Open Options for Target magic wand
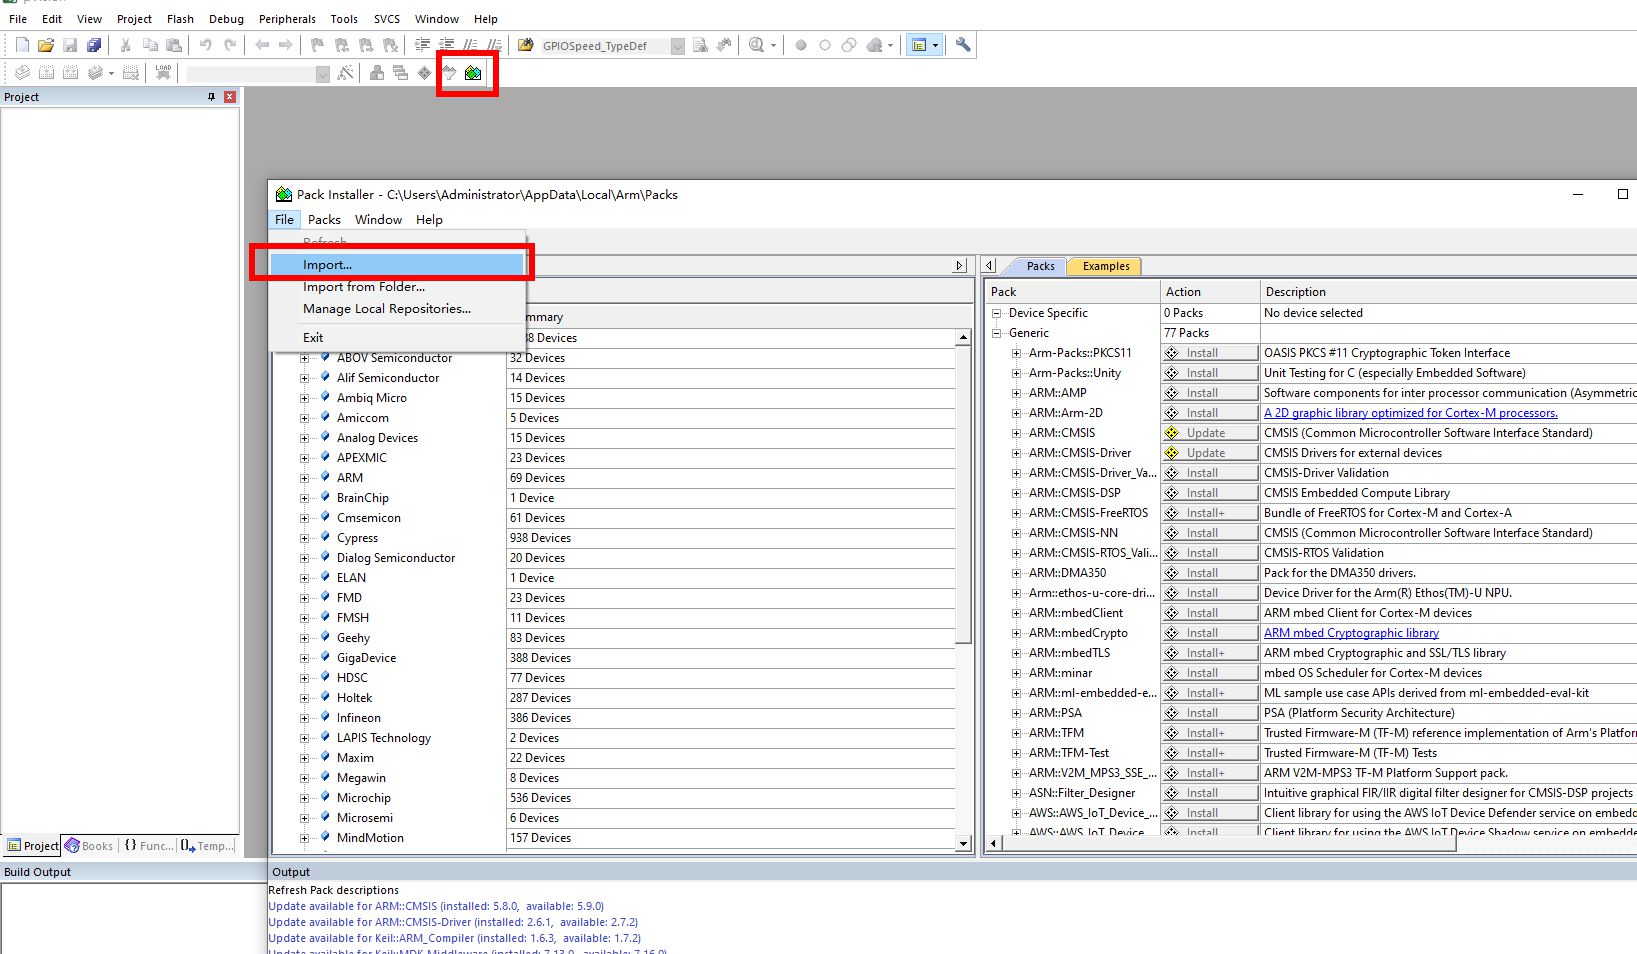Image resolution: width=1637 pixels, height=954 pixels. click(x=345, y=73)
